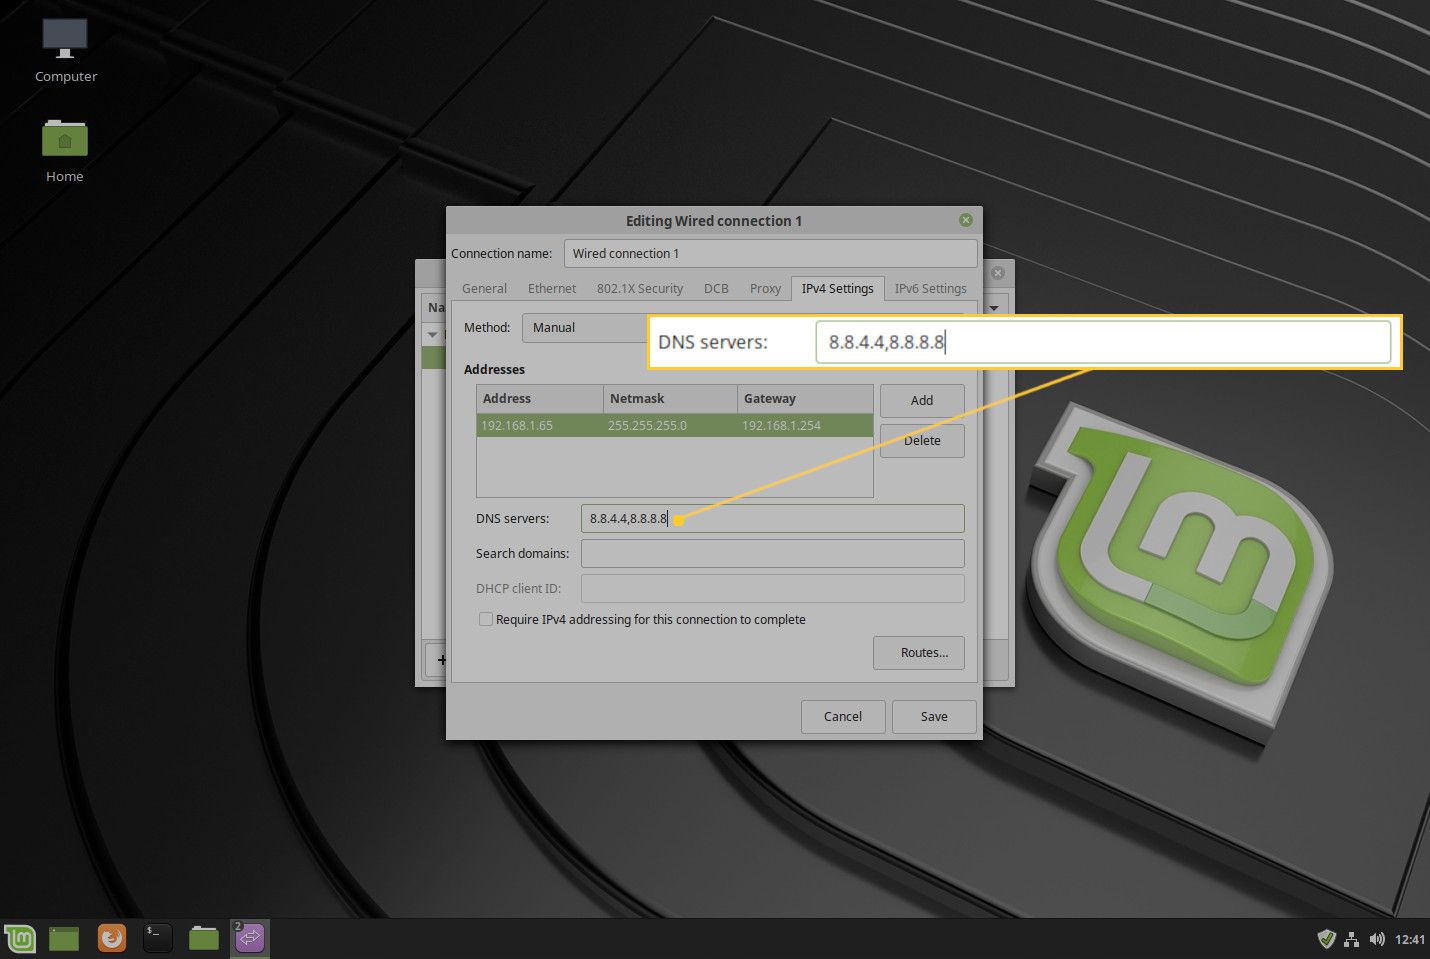This screenshot has width=1430, height=959.
Task: Switch to the General tab
Action: [484, 288]
